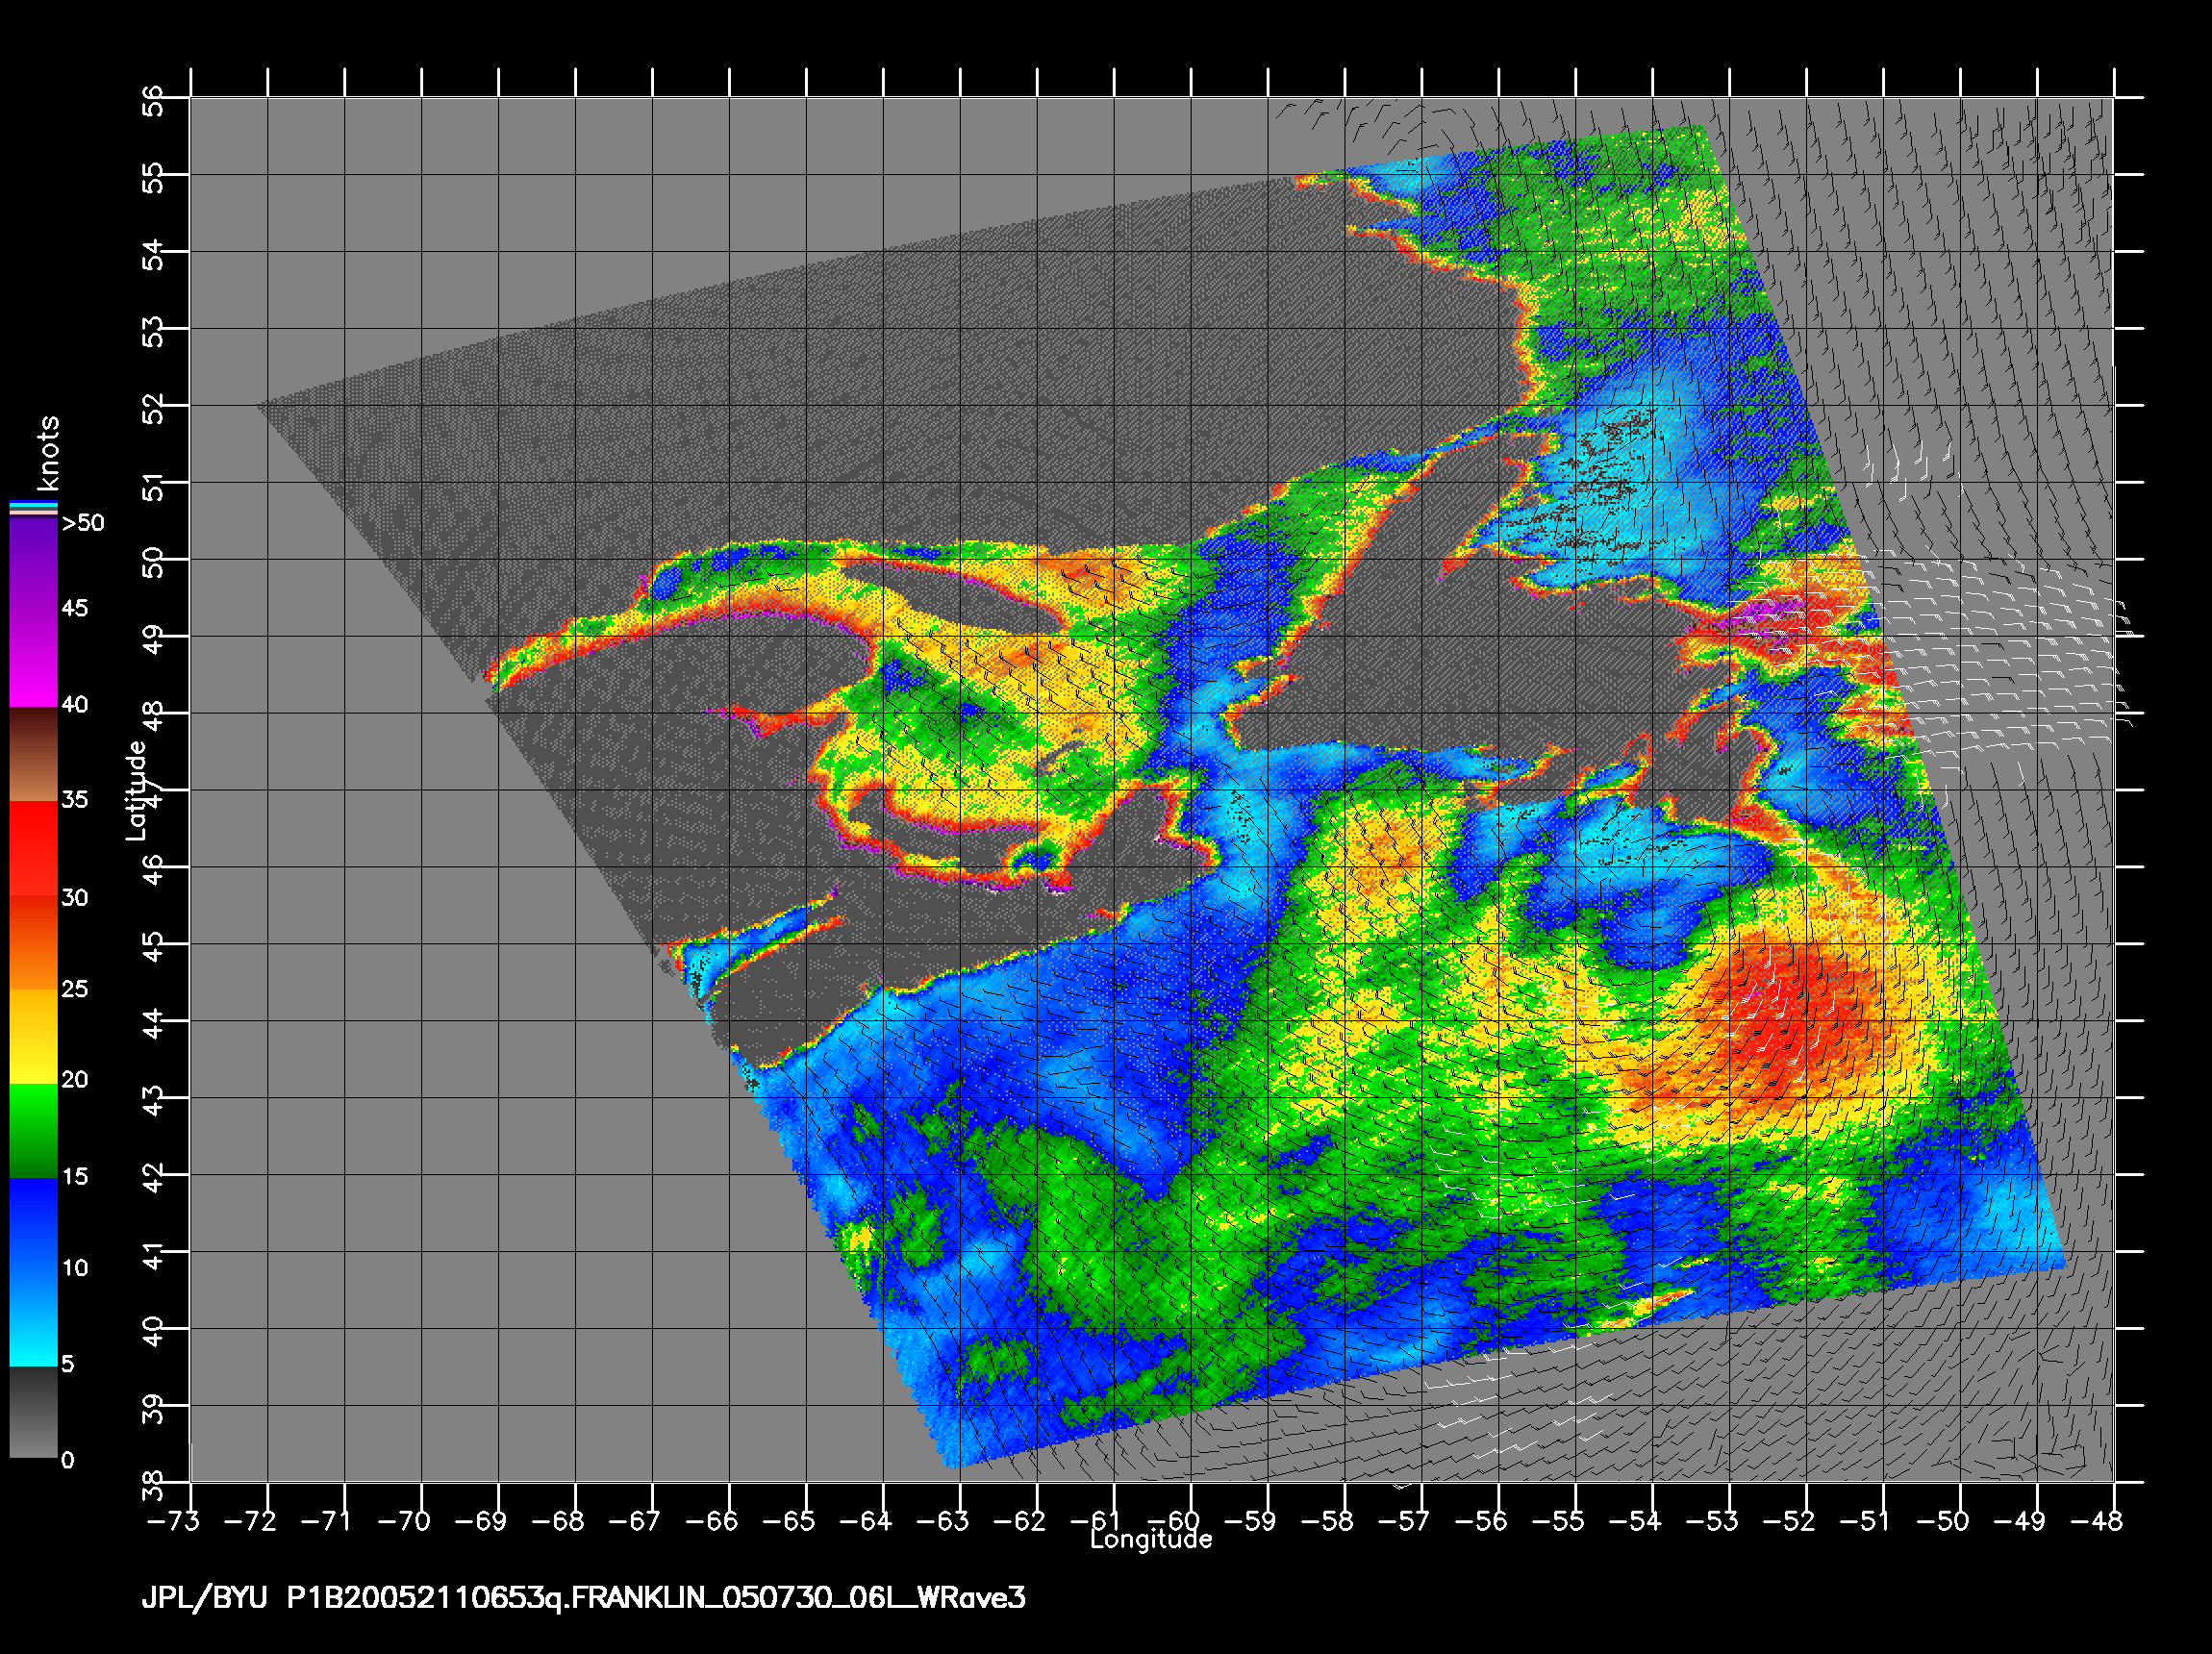Click the latitude tick label 46

153,870
